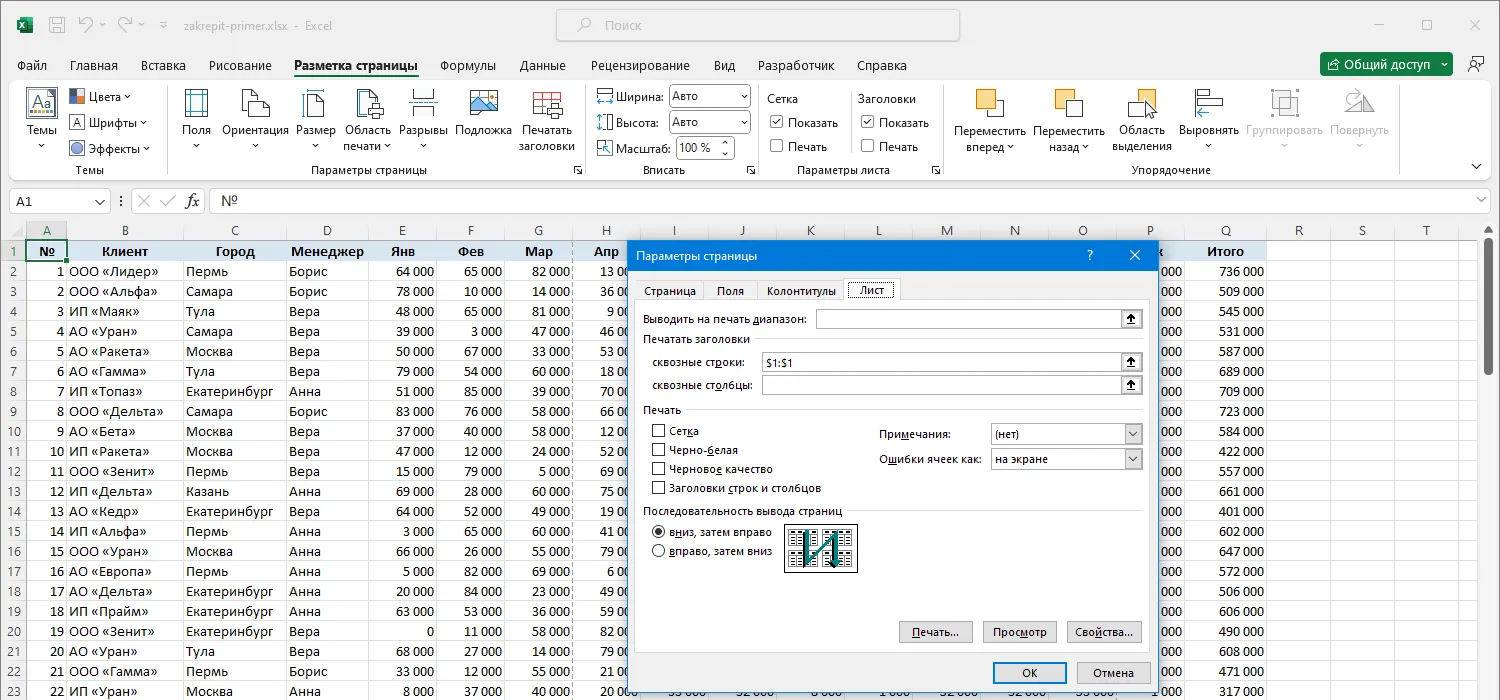Open the Размер paper size menu
Viewport: 1500px width, 700px height.
pyautogui.click(x=316, y=120)
